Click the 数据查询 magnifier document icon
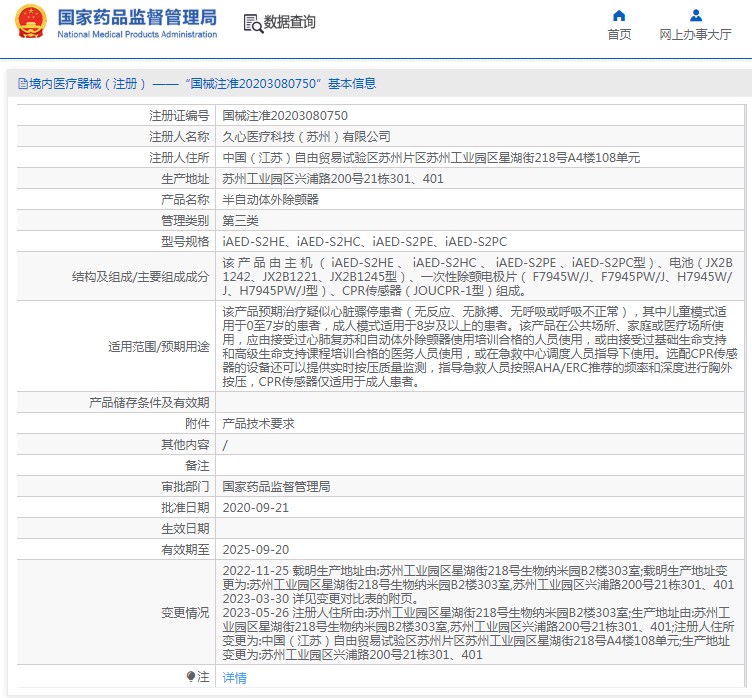 coord(254,22)
